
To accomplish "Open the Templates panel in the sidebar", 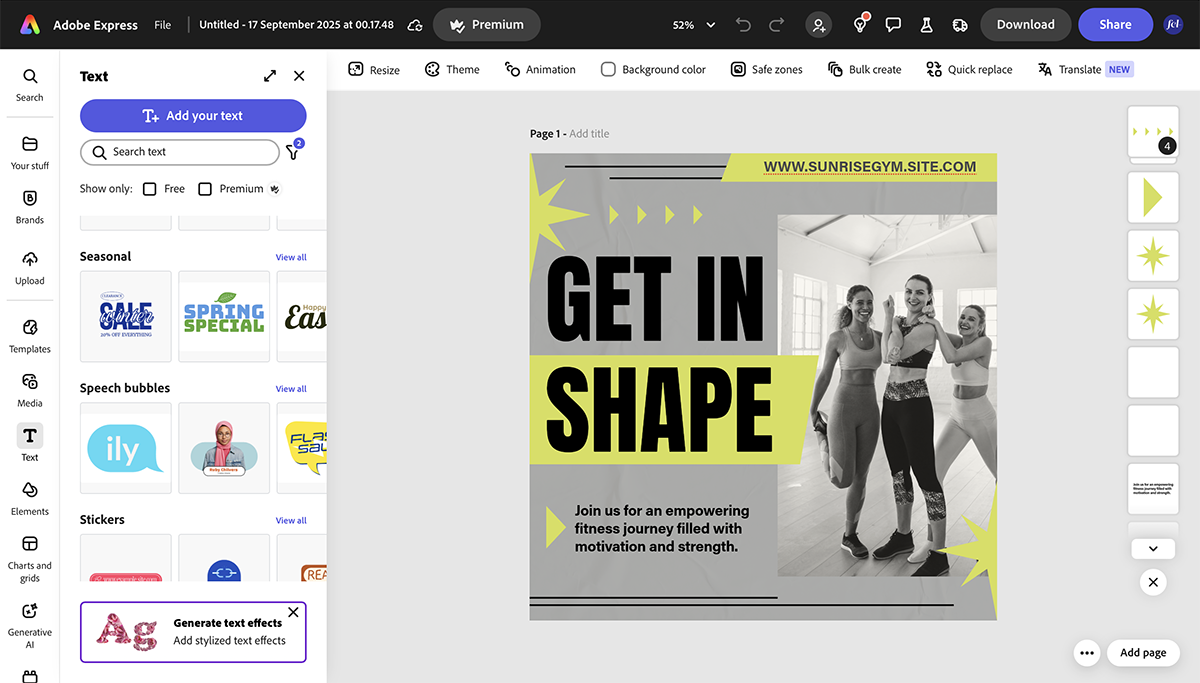I will coord(29,335).
